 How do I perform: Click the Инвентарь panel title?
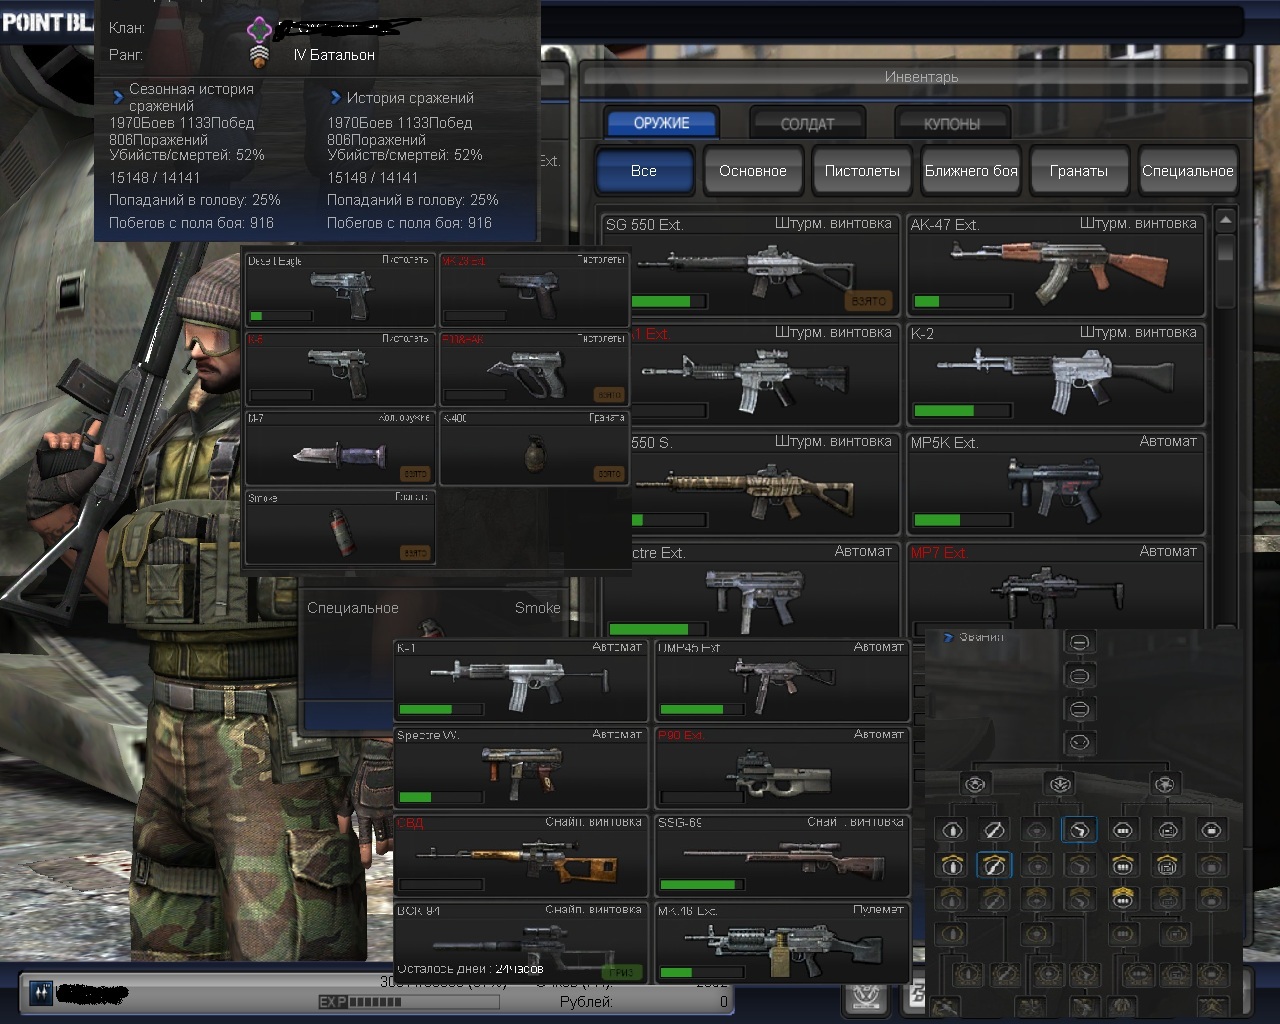point(921,77)
